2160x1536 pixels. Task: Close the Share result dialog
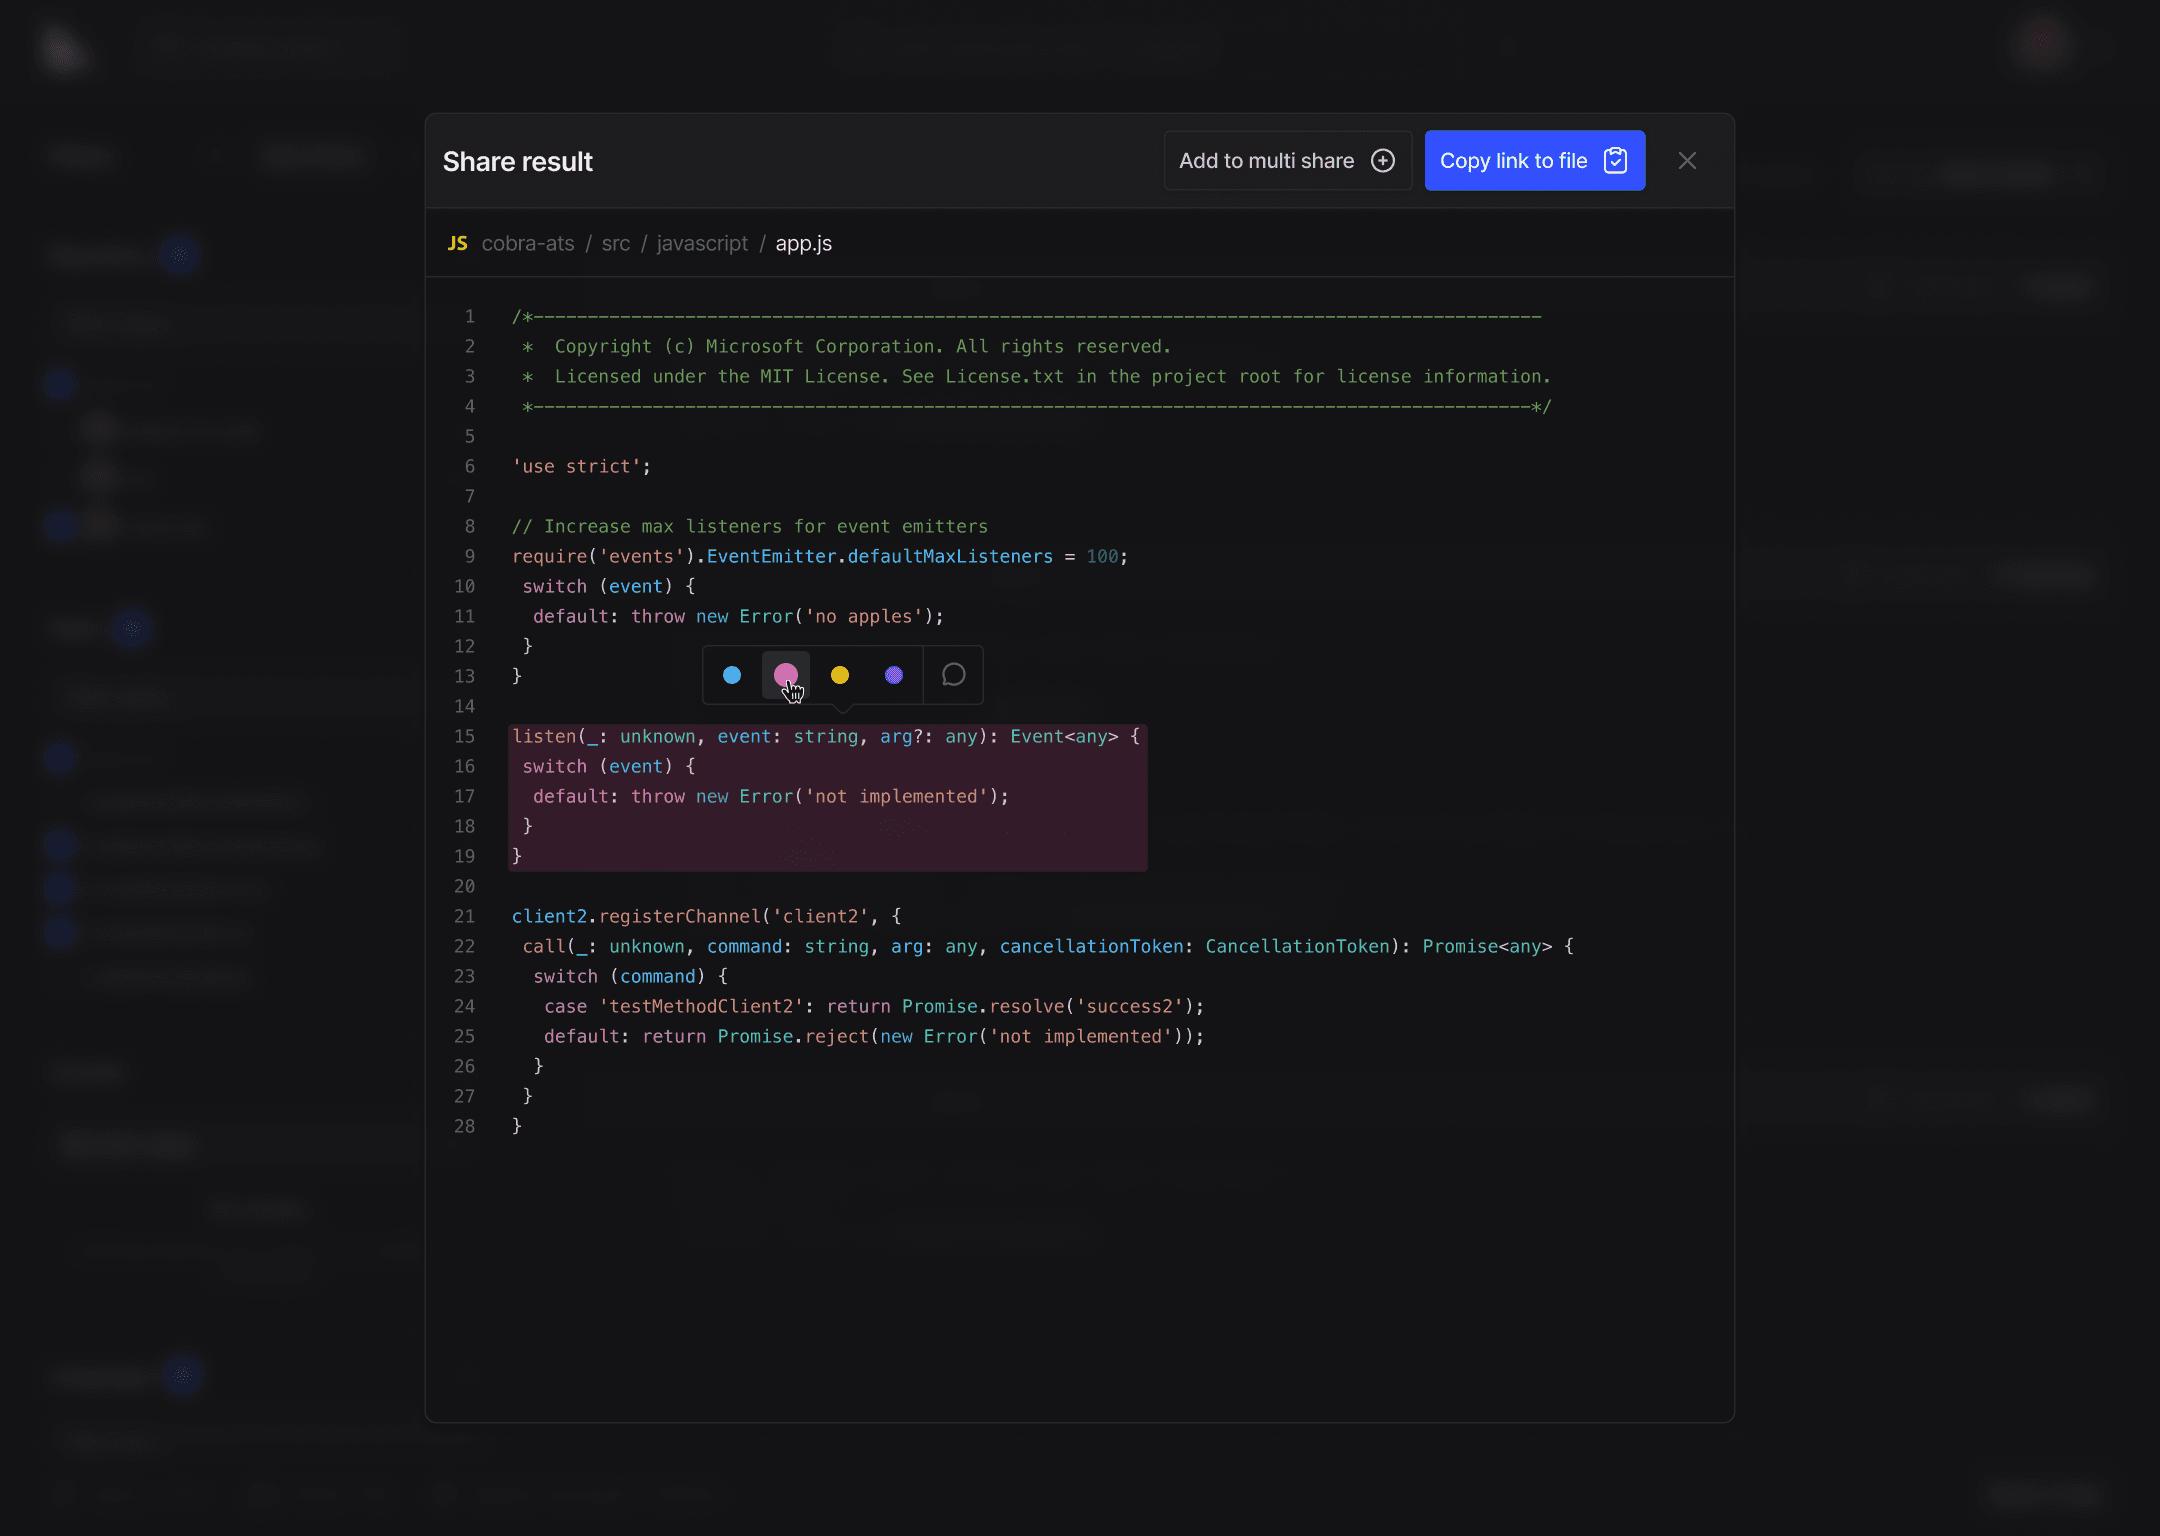tap(1687, 160)
